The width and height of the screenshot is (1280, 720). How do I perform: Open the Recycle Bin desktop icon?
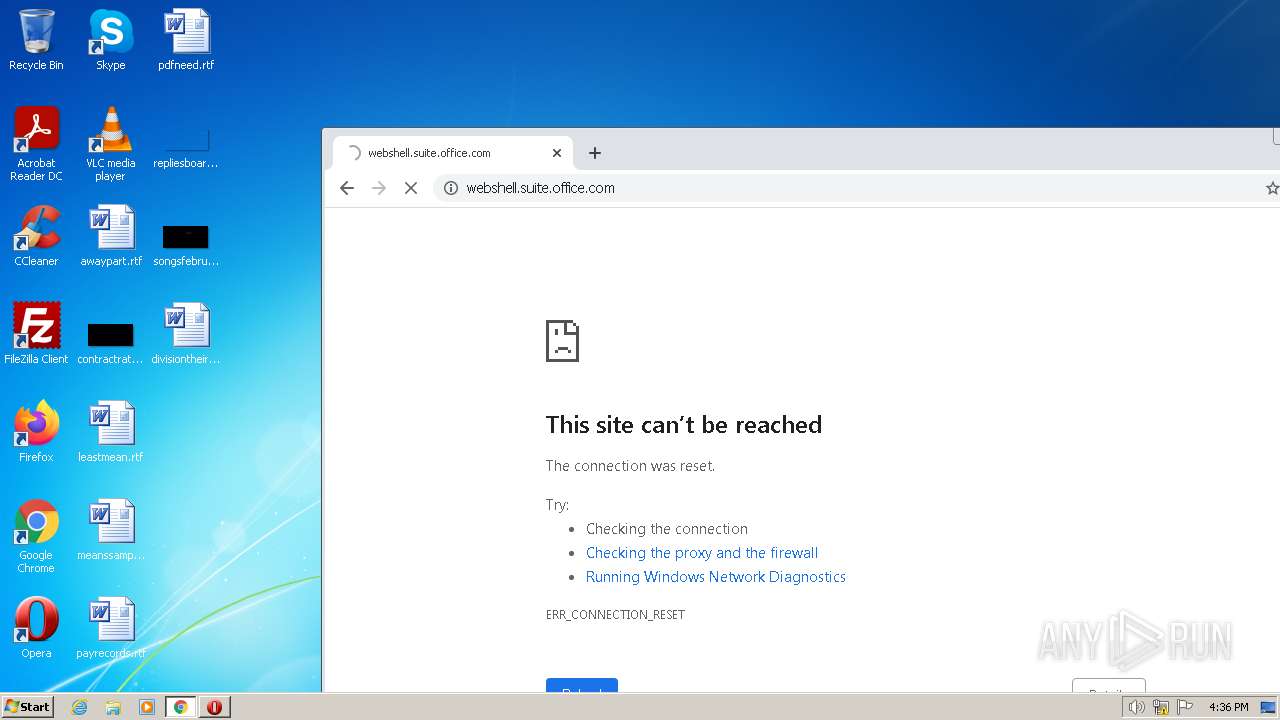36,40
